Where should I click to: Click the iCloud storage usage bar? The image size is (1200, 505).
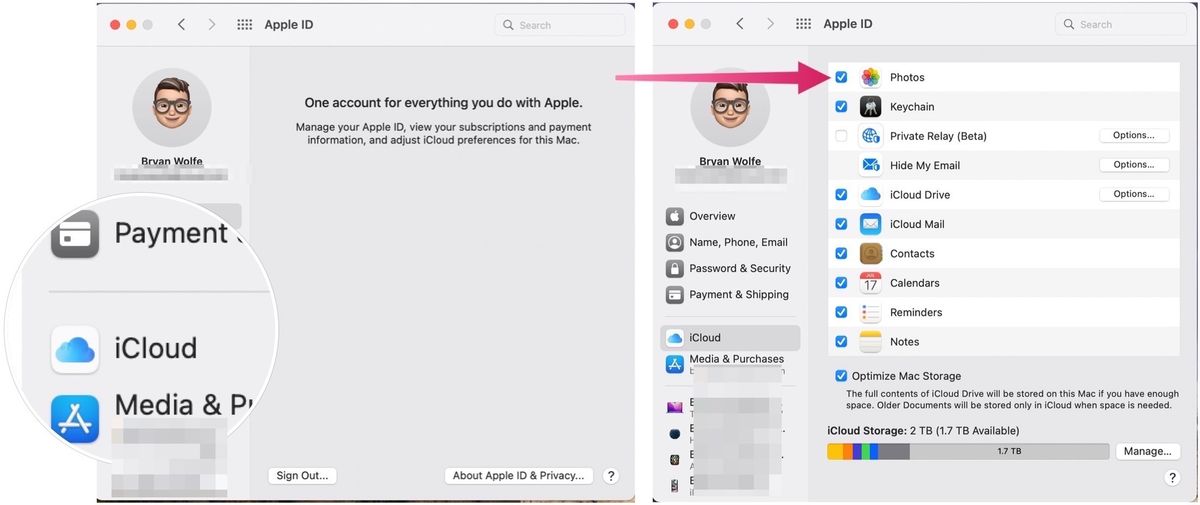click(x=968, y=452)
